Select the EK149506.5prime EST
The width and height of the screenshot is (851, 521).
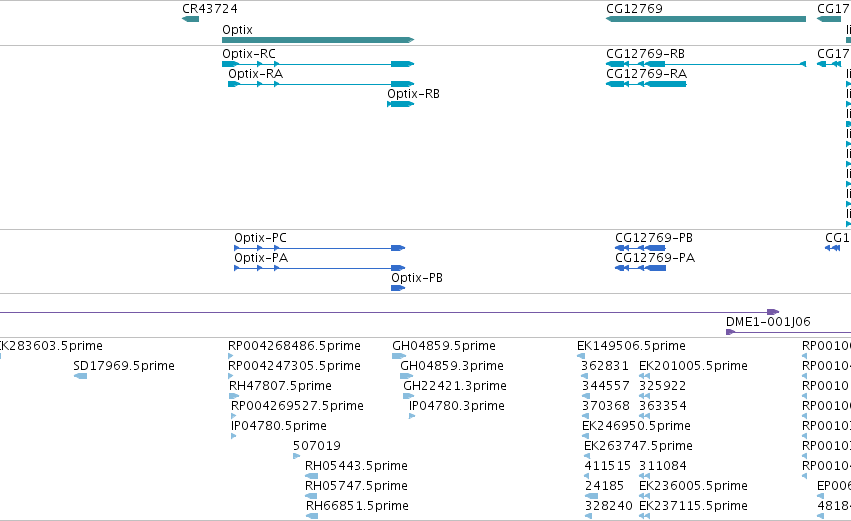point(581,356)
